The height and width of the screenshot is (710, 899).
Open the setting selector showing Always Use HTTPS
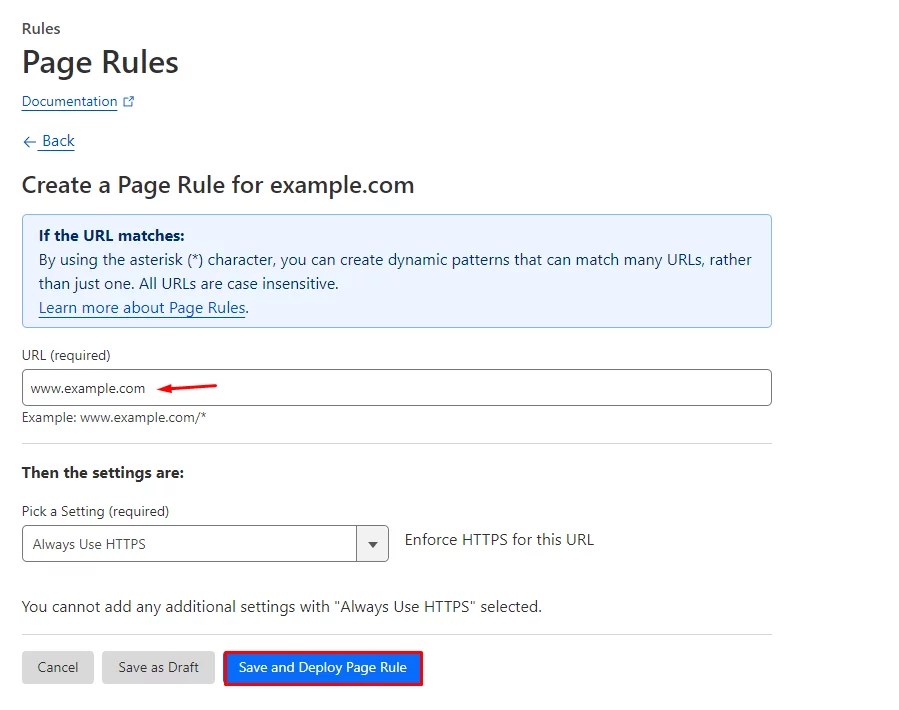(x=190, y=543)
